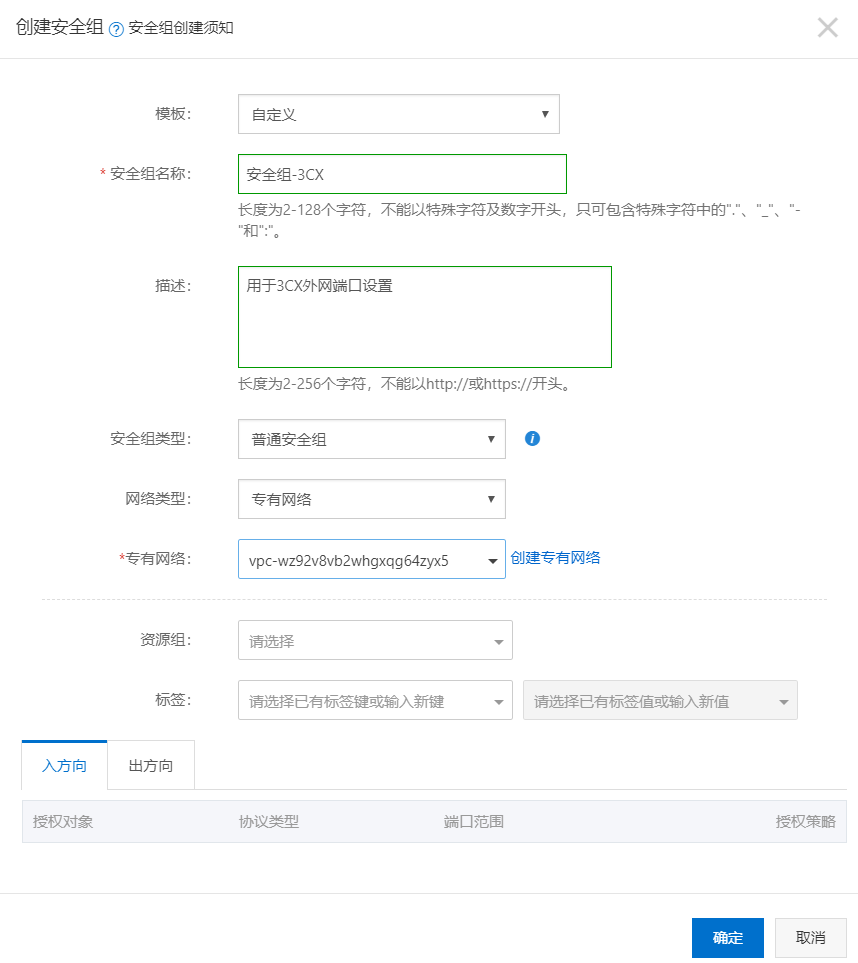
Task: Click the 创建安全组 dialog title
Action: (60, 27)
